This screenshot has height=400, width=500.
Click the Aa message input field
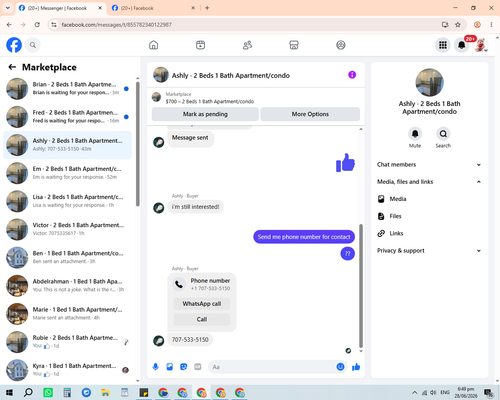pos(272,367)
